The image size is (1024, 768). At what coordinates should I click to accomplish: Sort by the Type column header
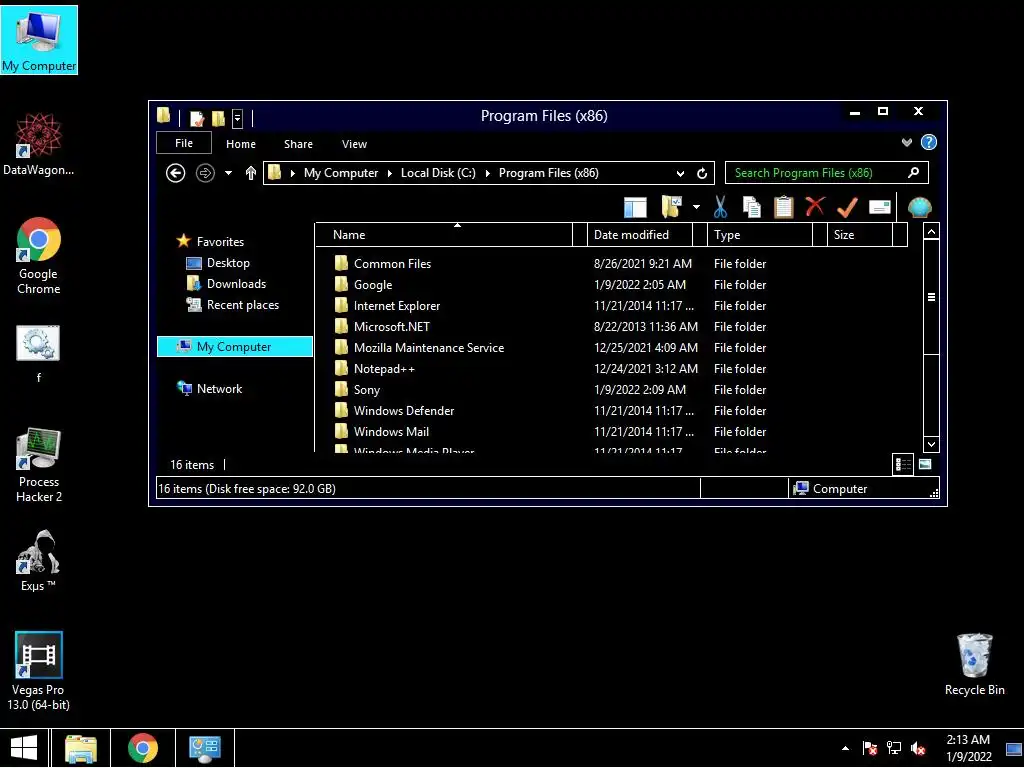click(760, 235)
